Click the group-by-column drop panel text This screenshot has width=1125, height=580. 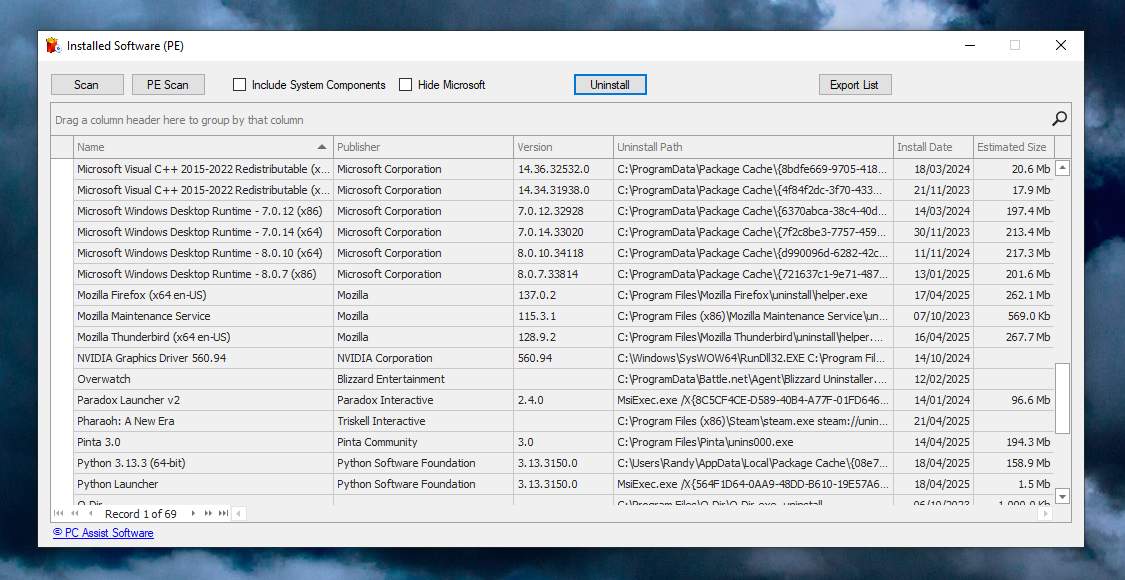179,120
